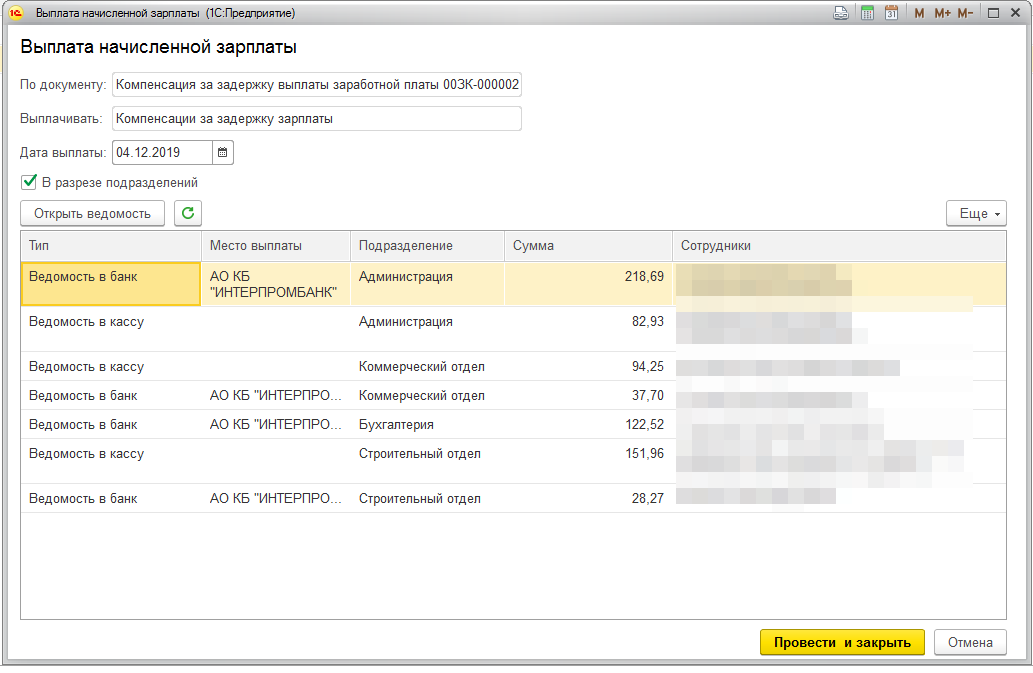Select 'Ведомость в кассу' row with 82,93
This screenshot has width=1033, height=673.
tap(111, 329)
